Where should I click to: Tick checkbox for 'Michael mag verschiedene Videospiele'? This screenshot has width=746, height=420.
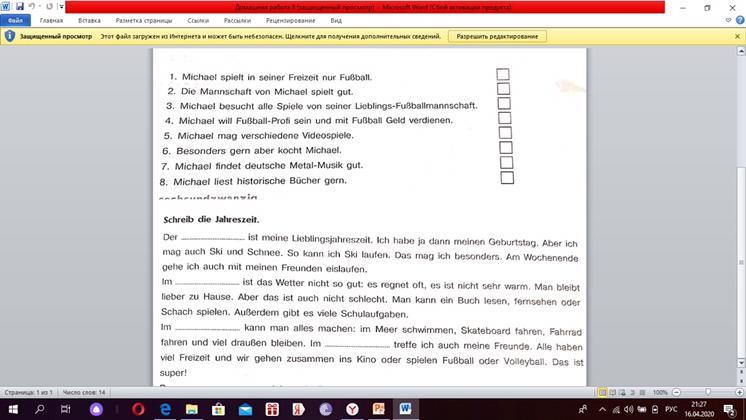click(x=505, y=133)
